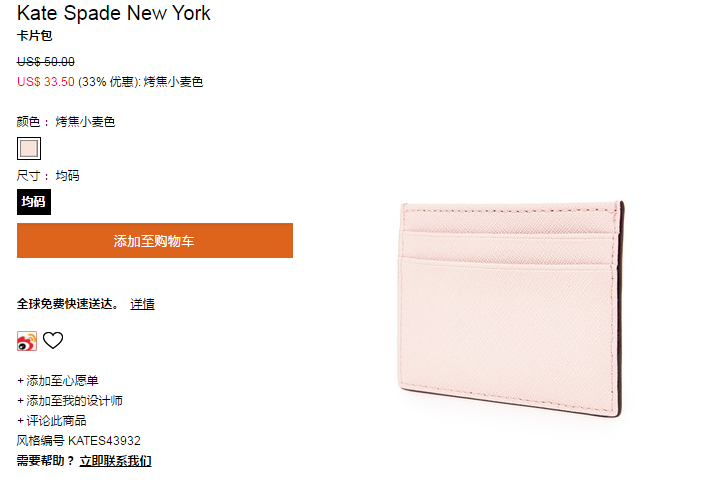
Task: Click the 需要帮助？ help text
Action: pyautogui.click(x=46, y=461)
